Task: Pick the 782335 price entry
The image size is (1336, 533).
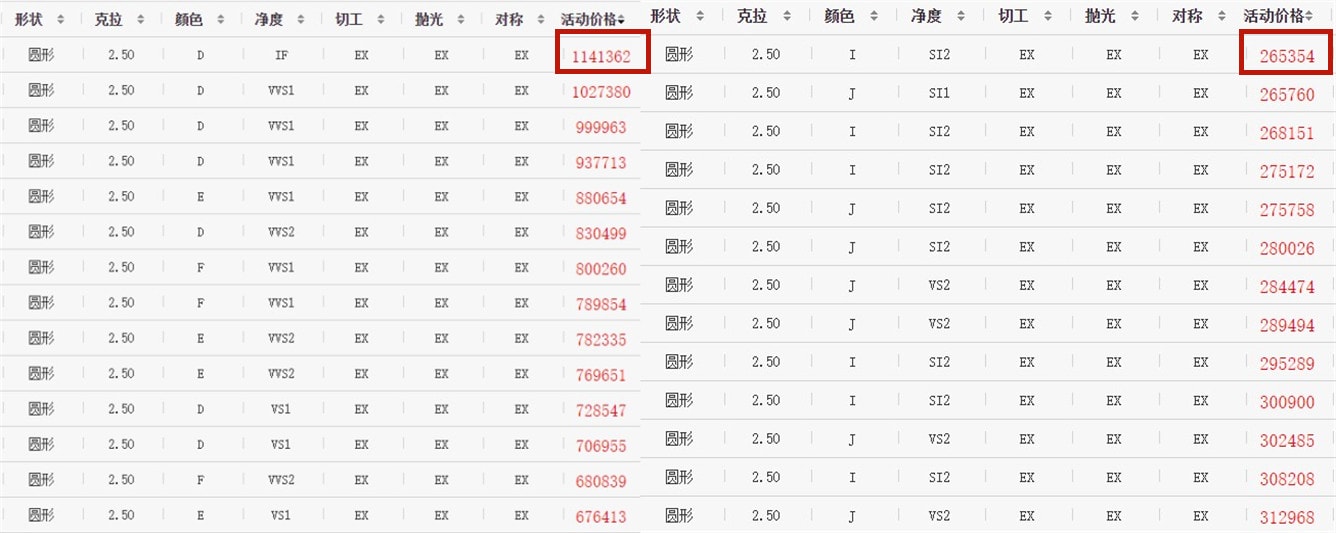Action: pos(601,340)
